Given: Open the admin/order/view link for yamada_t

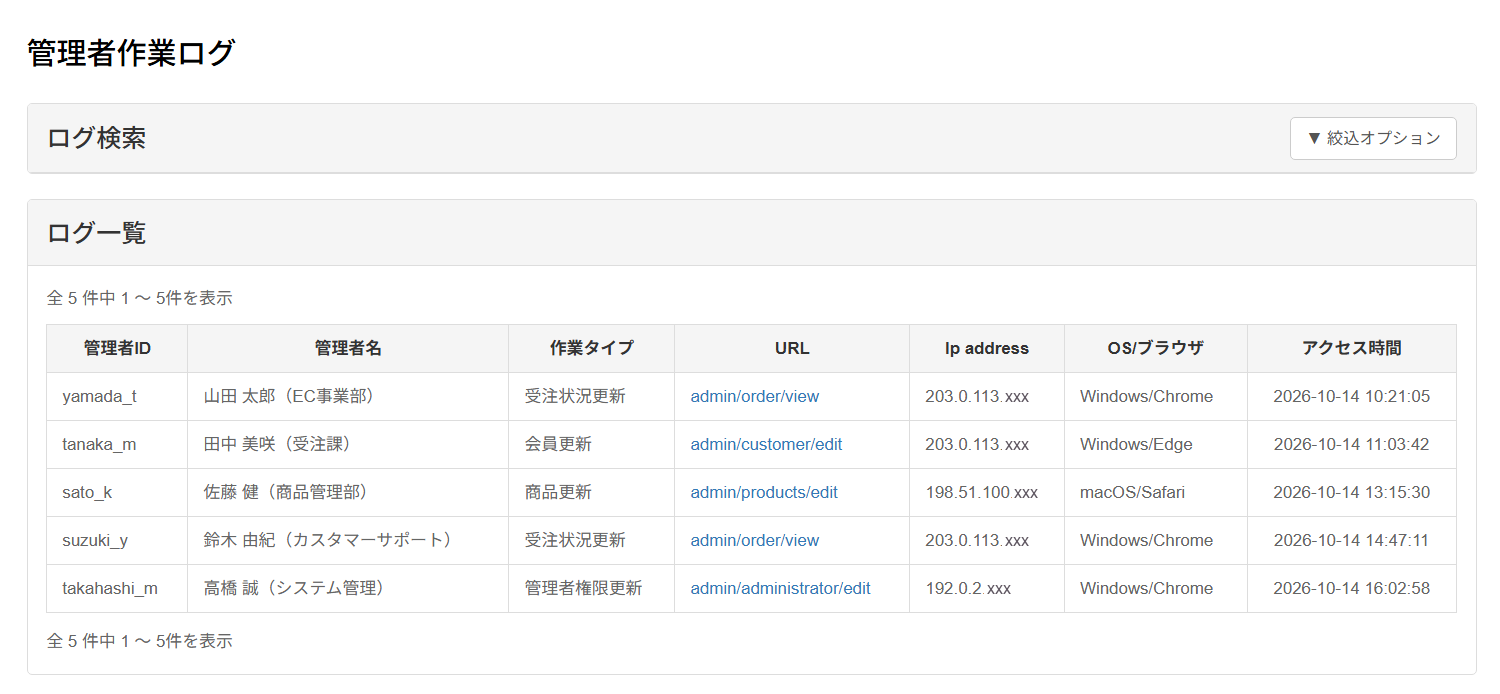Looking at the screenshot, I should (x=754, y=396).
